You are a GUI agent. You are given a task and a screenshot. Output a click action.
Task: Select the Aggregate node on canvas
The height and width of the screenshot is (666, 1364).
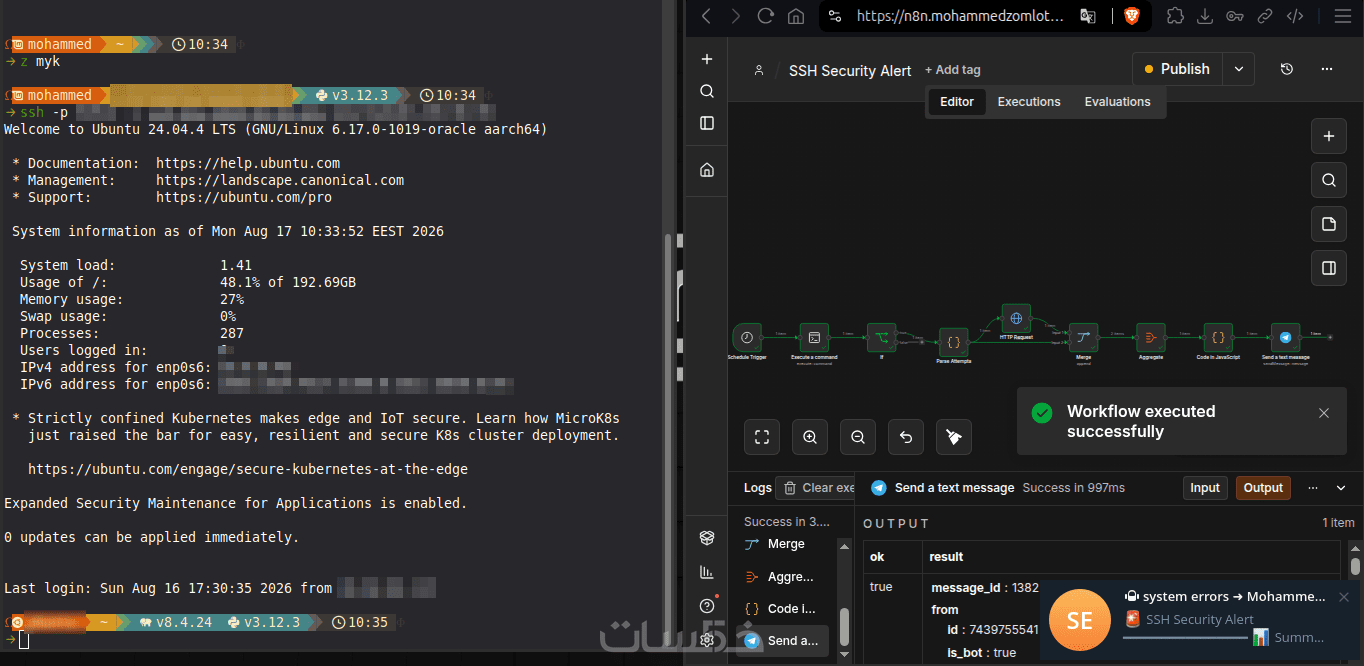coord(1150,337)
